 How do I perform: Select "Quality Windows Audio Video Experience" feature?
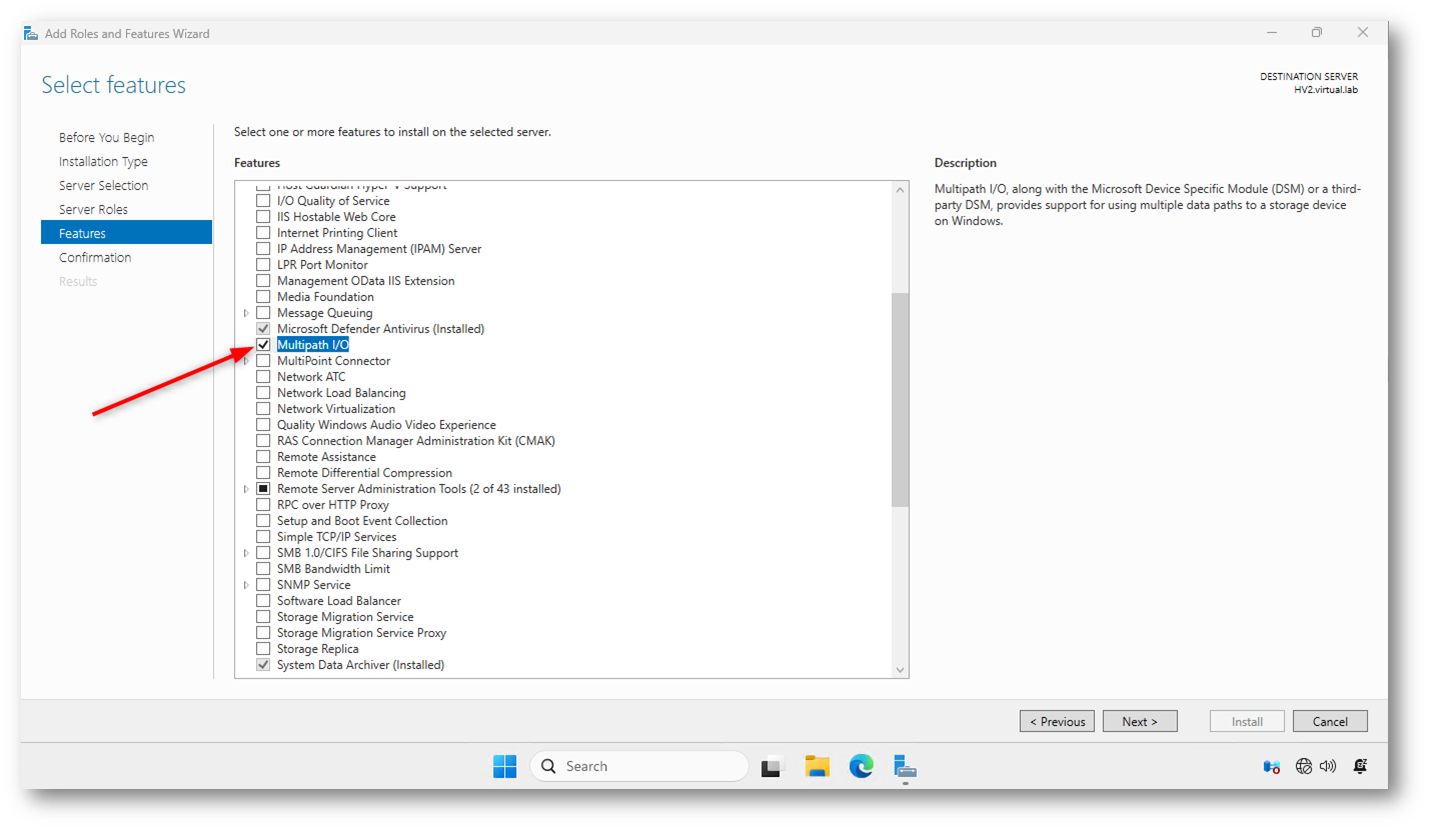[386, 425]
